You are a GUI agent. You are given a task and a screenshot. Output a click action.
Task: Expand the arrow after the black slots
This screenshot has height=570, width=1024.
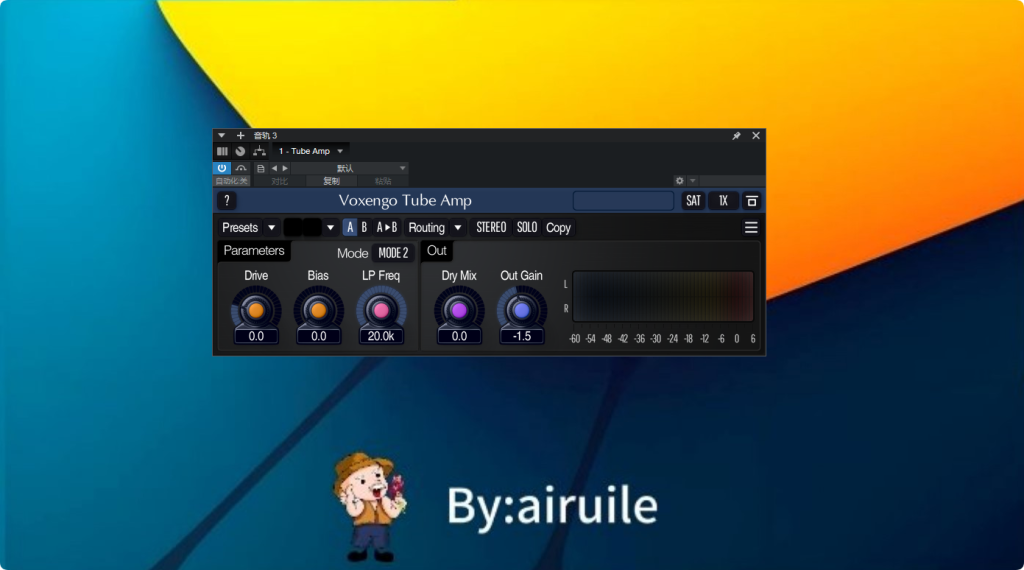tap(330, 227)
